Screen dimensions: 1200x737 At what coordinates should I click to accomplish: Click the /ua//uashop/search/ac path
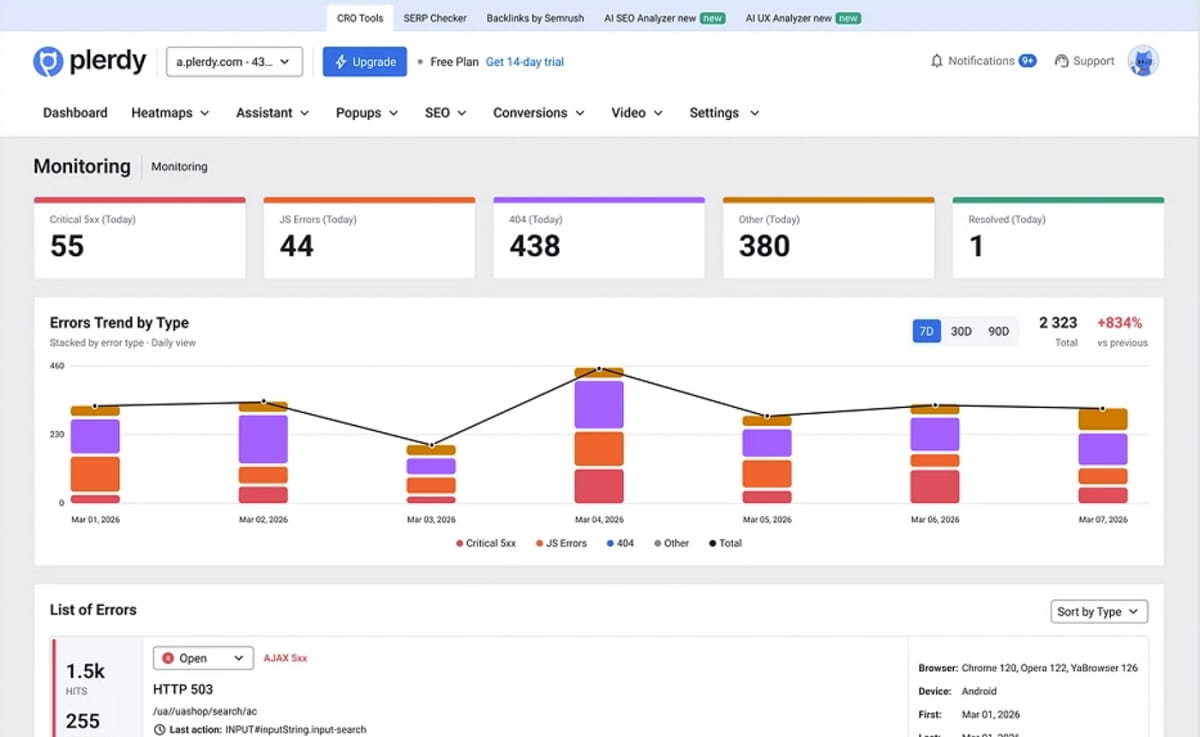click(203, 711)
